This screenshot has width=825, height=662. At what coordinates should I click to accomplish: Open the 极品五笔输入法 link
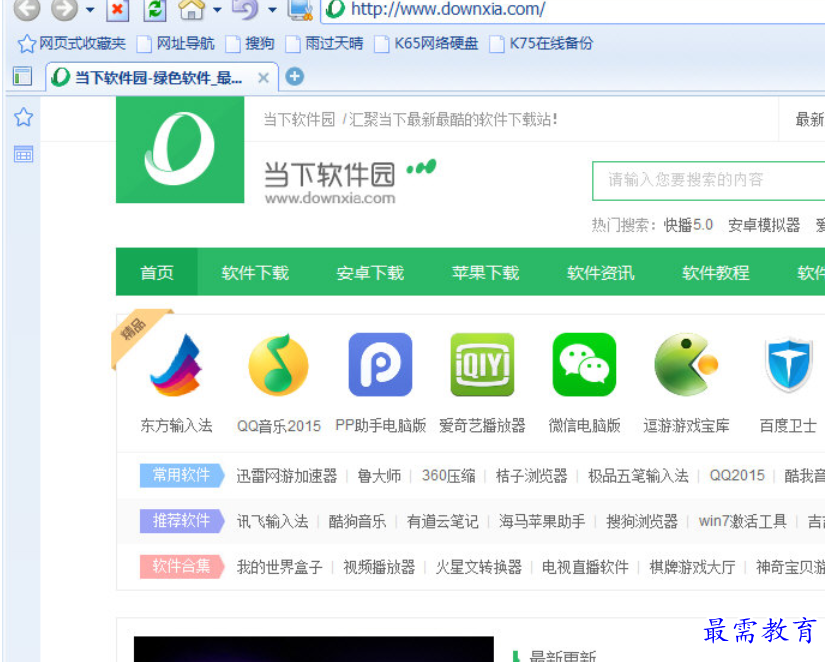pyautogui.click(x=638, y=476)
